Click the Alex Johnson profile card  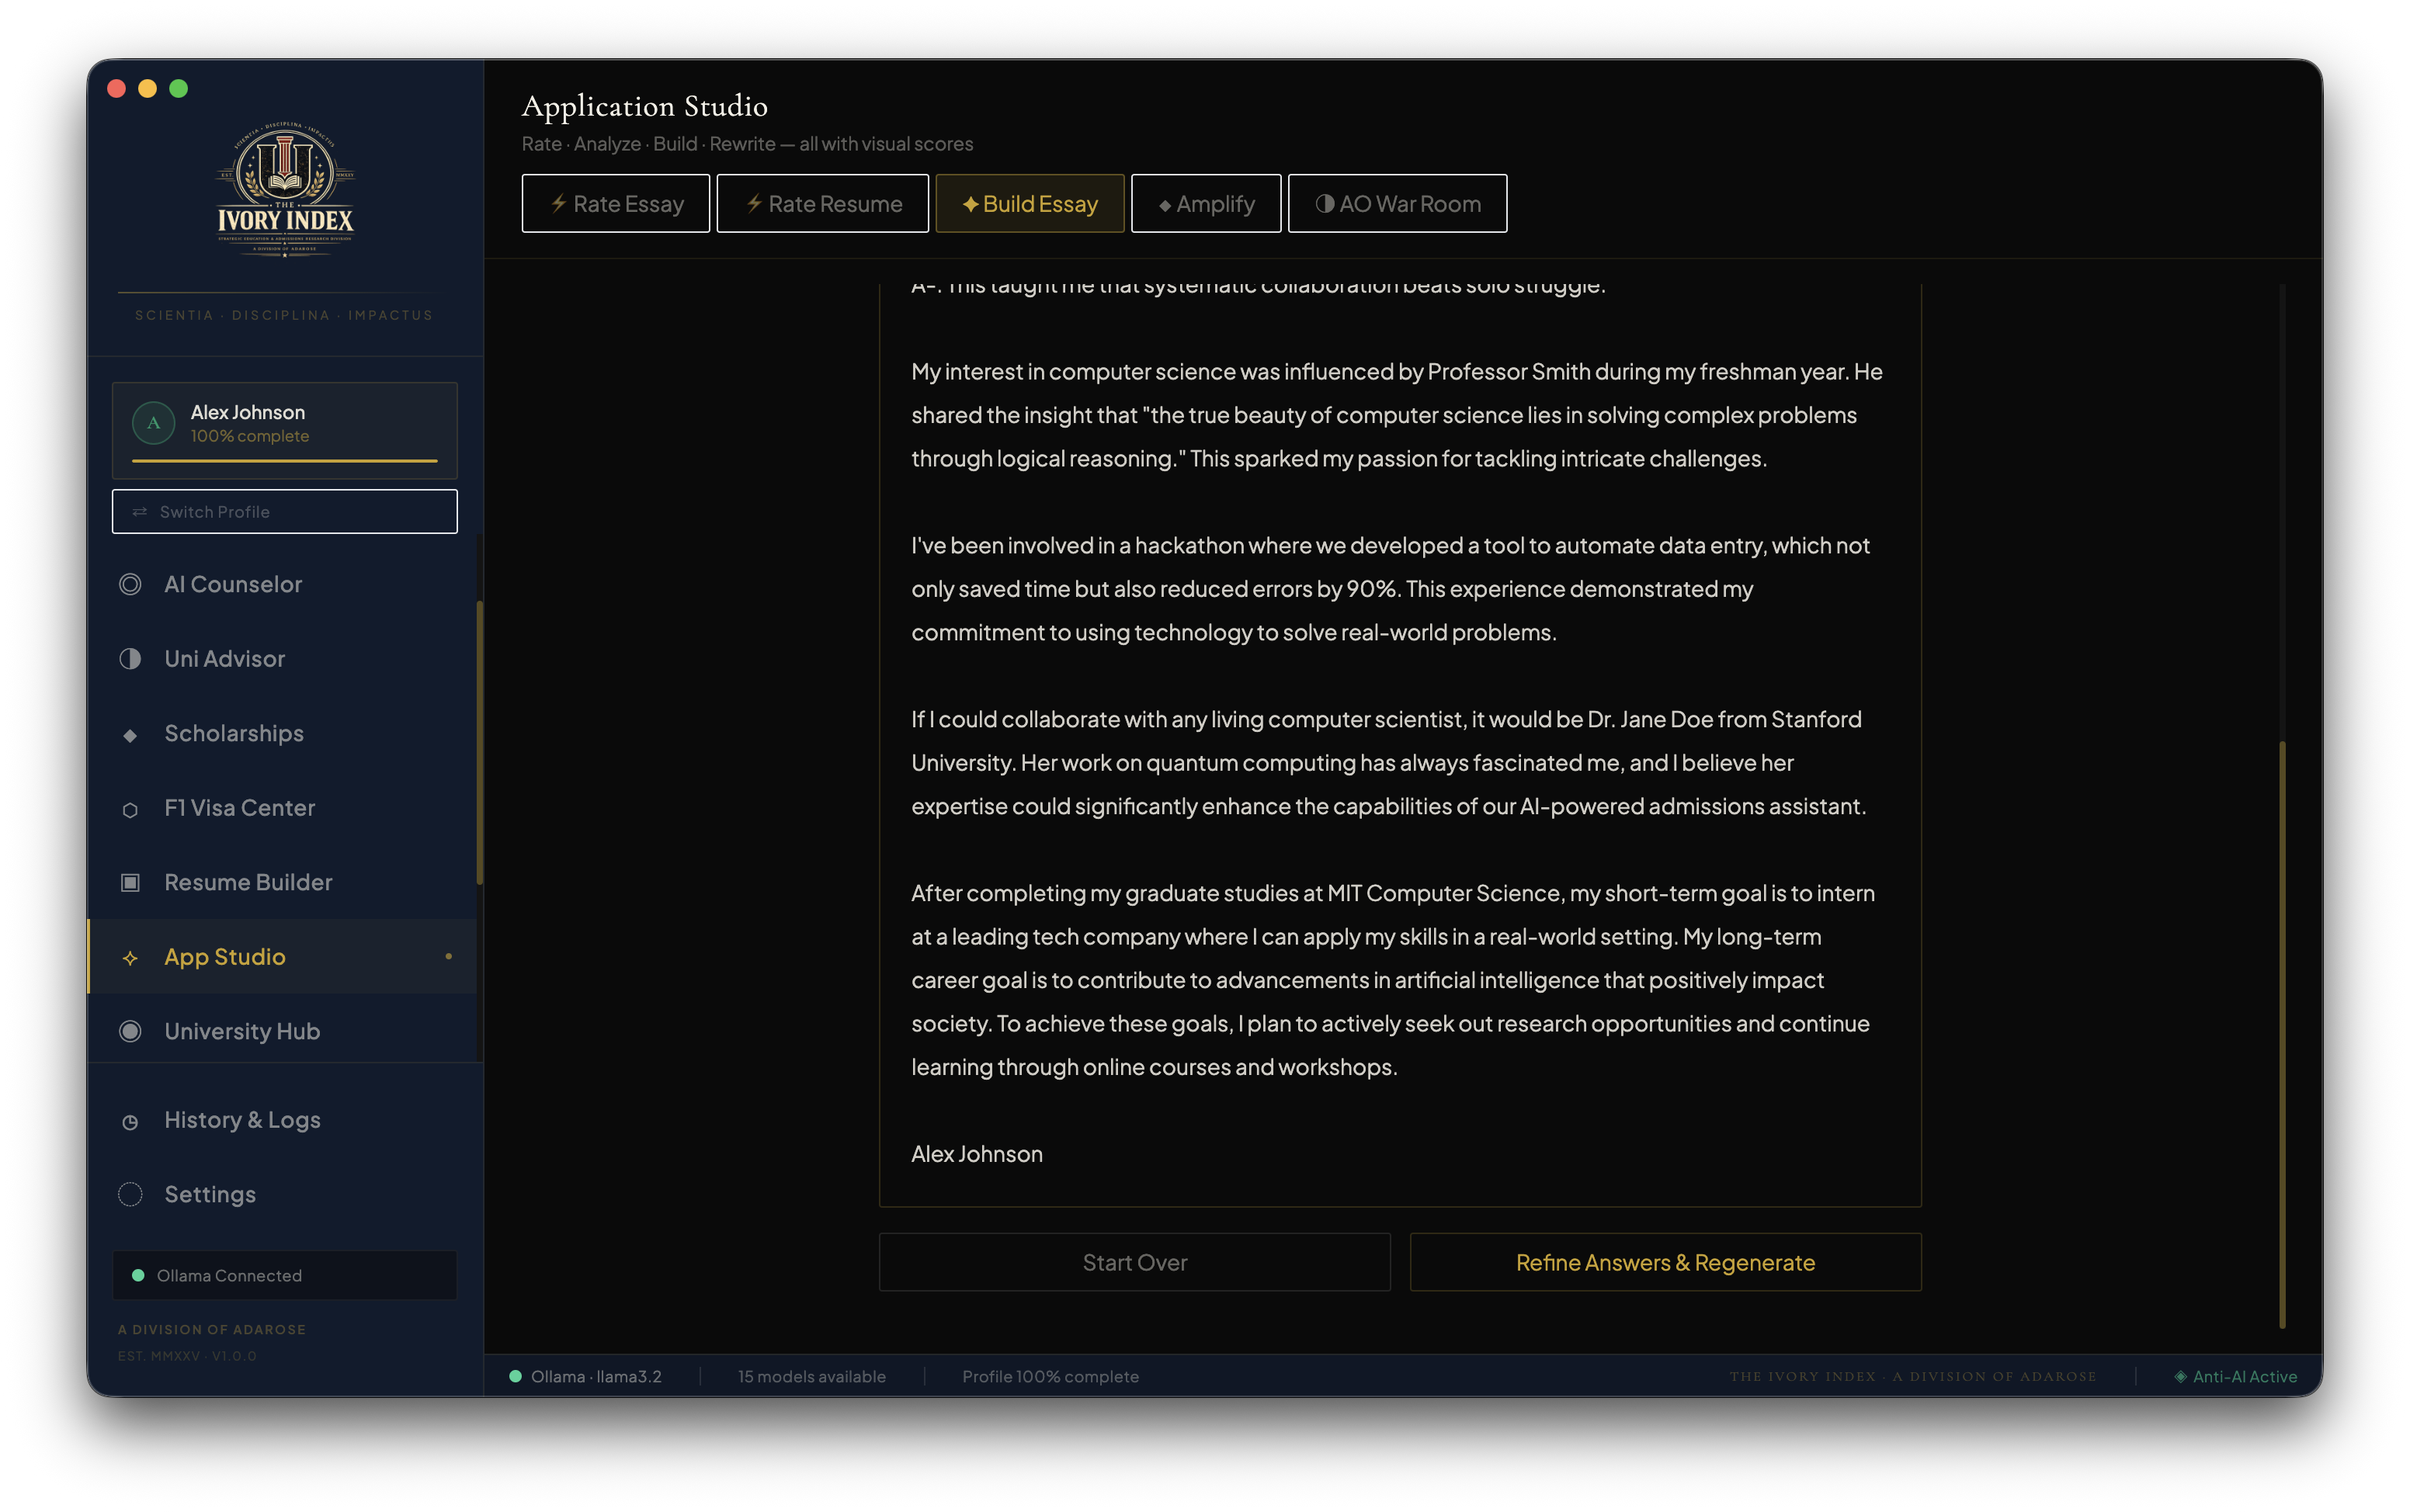tap(285, 430)
